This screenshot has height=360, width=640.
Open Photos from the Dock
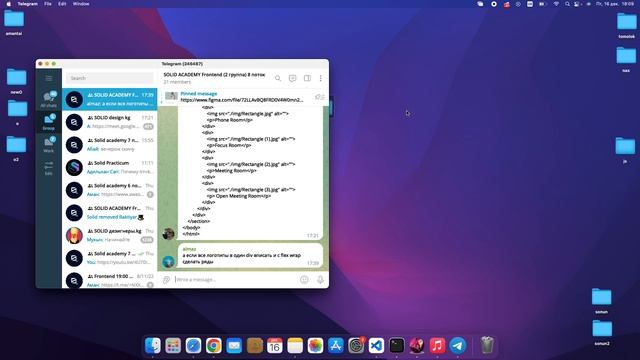(x=315, y=345)
